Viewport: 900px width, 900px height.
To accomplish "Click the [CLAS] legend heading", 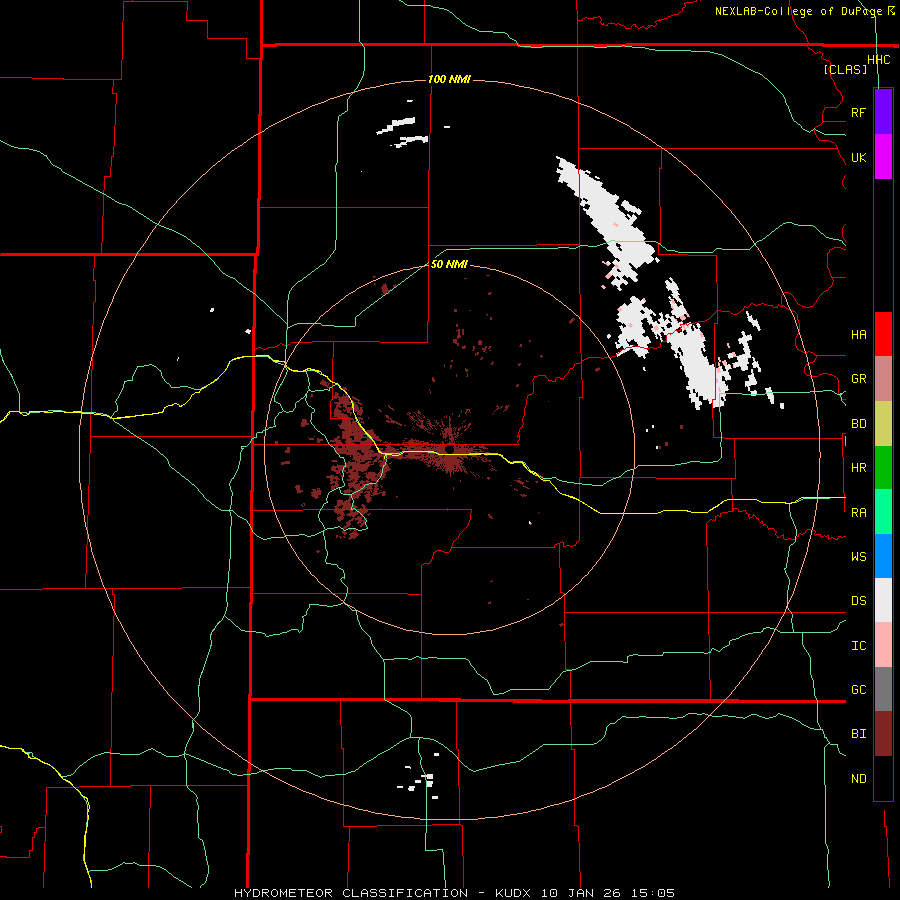I will [x=845, y=69].
